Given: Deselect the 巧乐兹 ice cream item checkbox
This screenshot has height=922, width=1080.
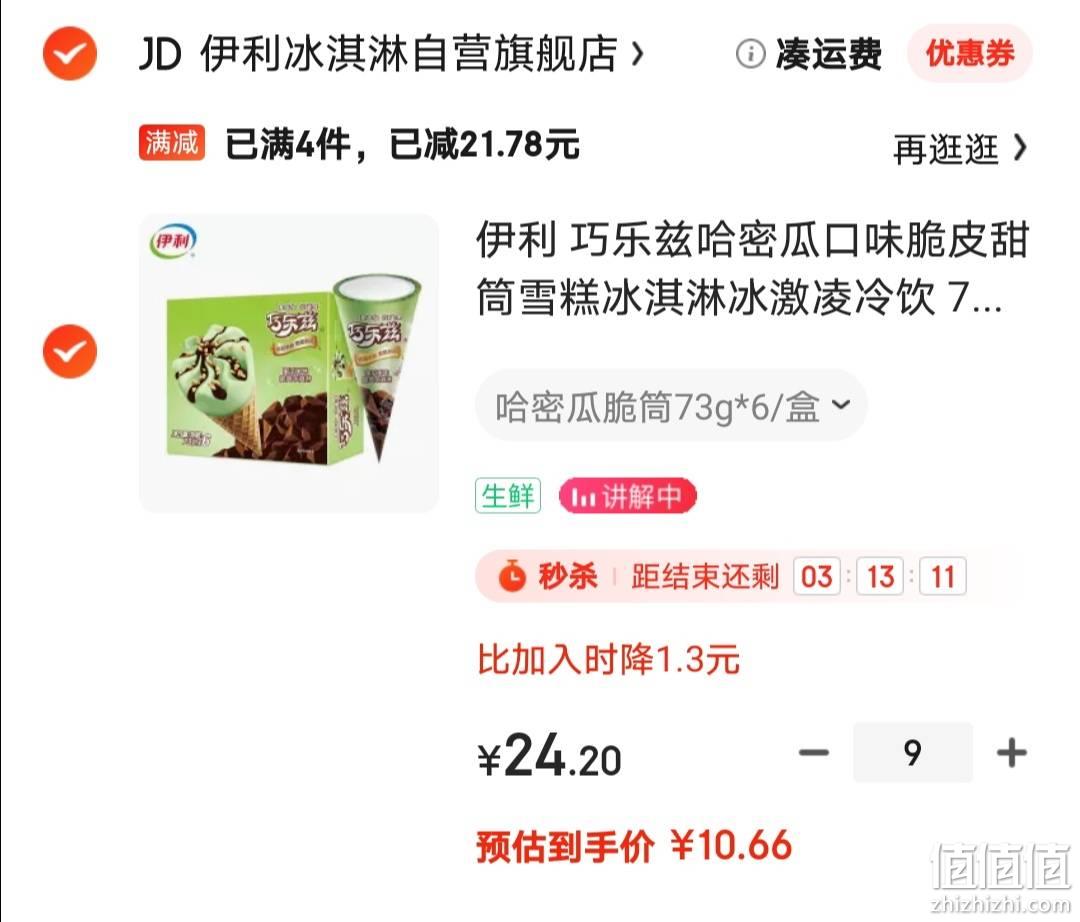Looking at the screenshot, I should click(70, 351).
